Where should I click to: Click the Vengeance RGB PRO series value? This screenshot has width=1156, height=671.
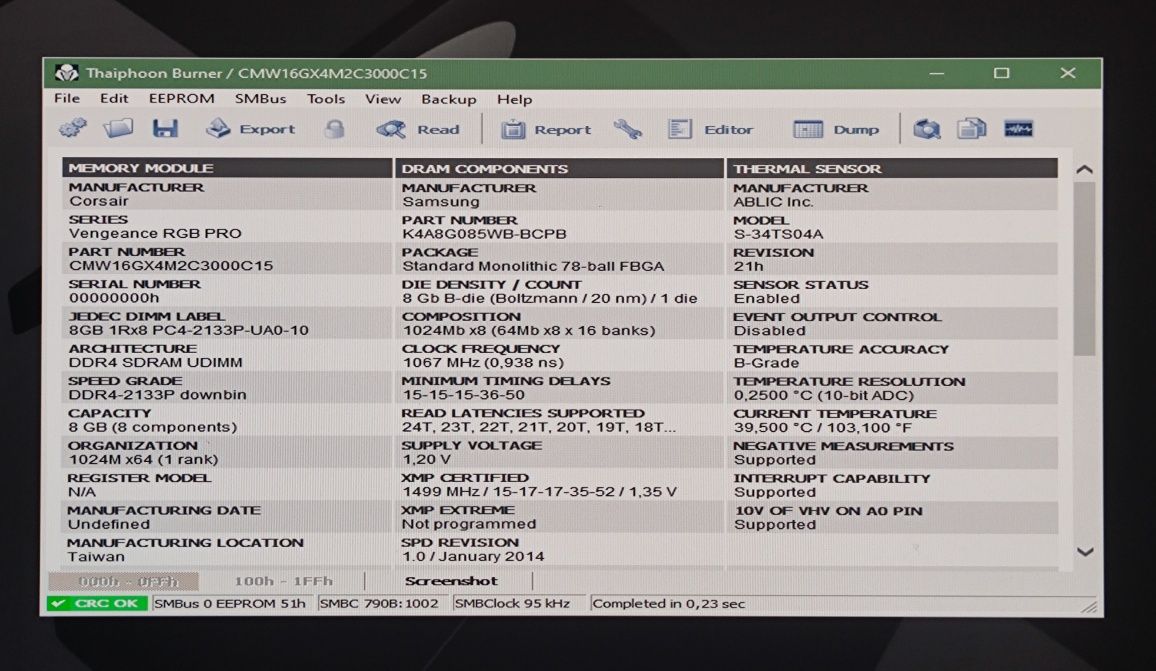(155, 233)
